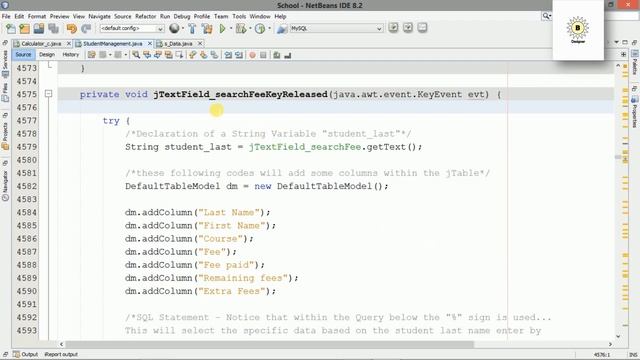Open the Edit menu
640x360 pixels.
pyautogui.click(x=19, y=16)
